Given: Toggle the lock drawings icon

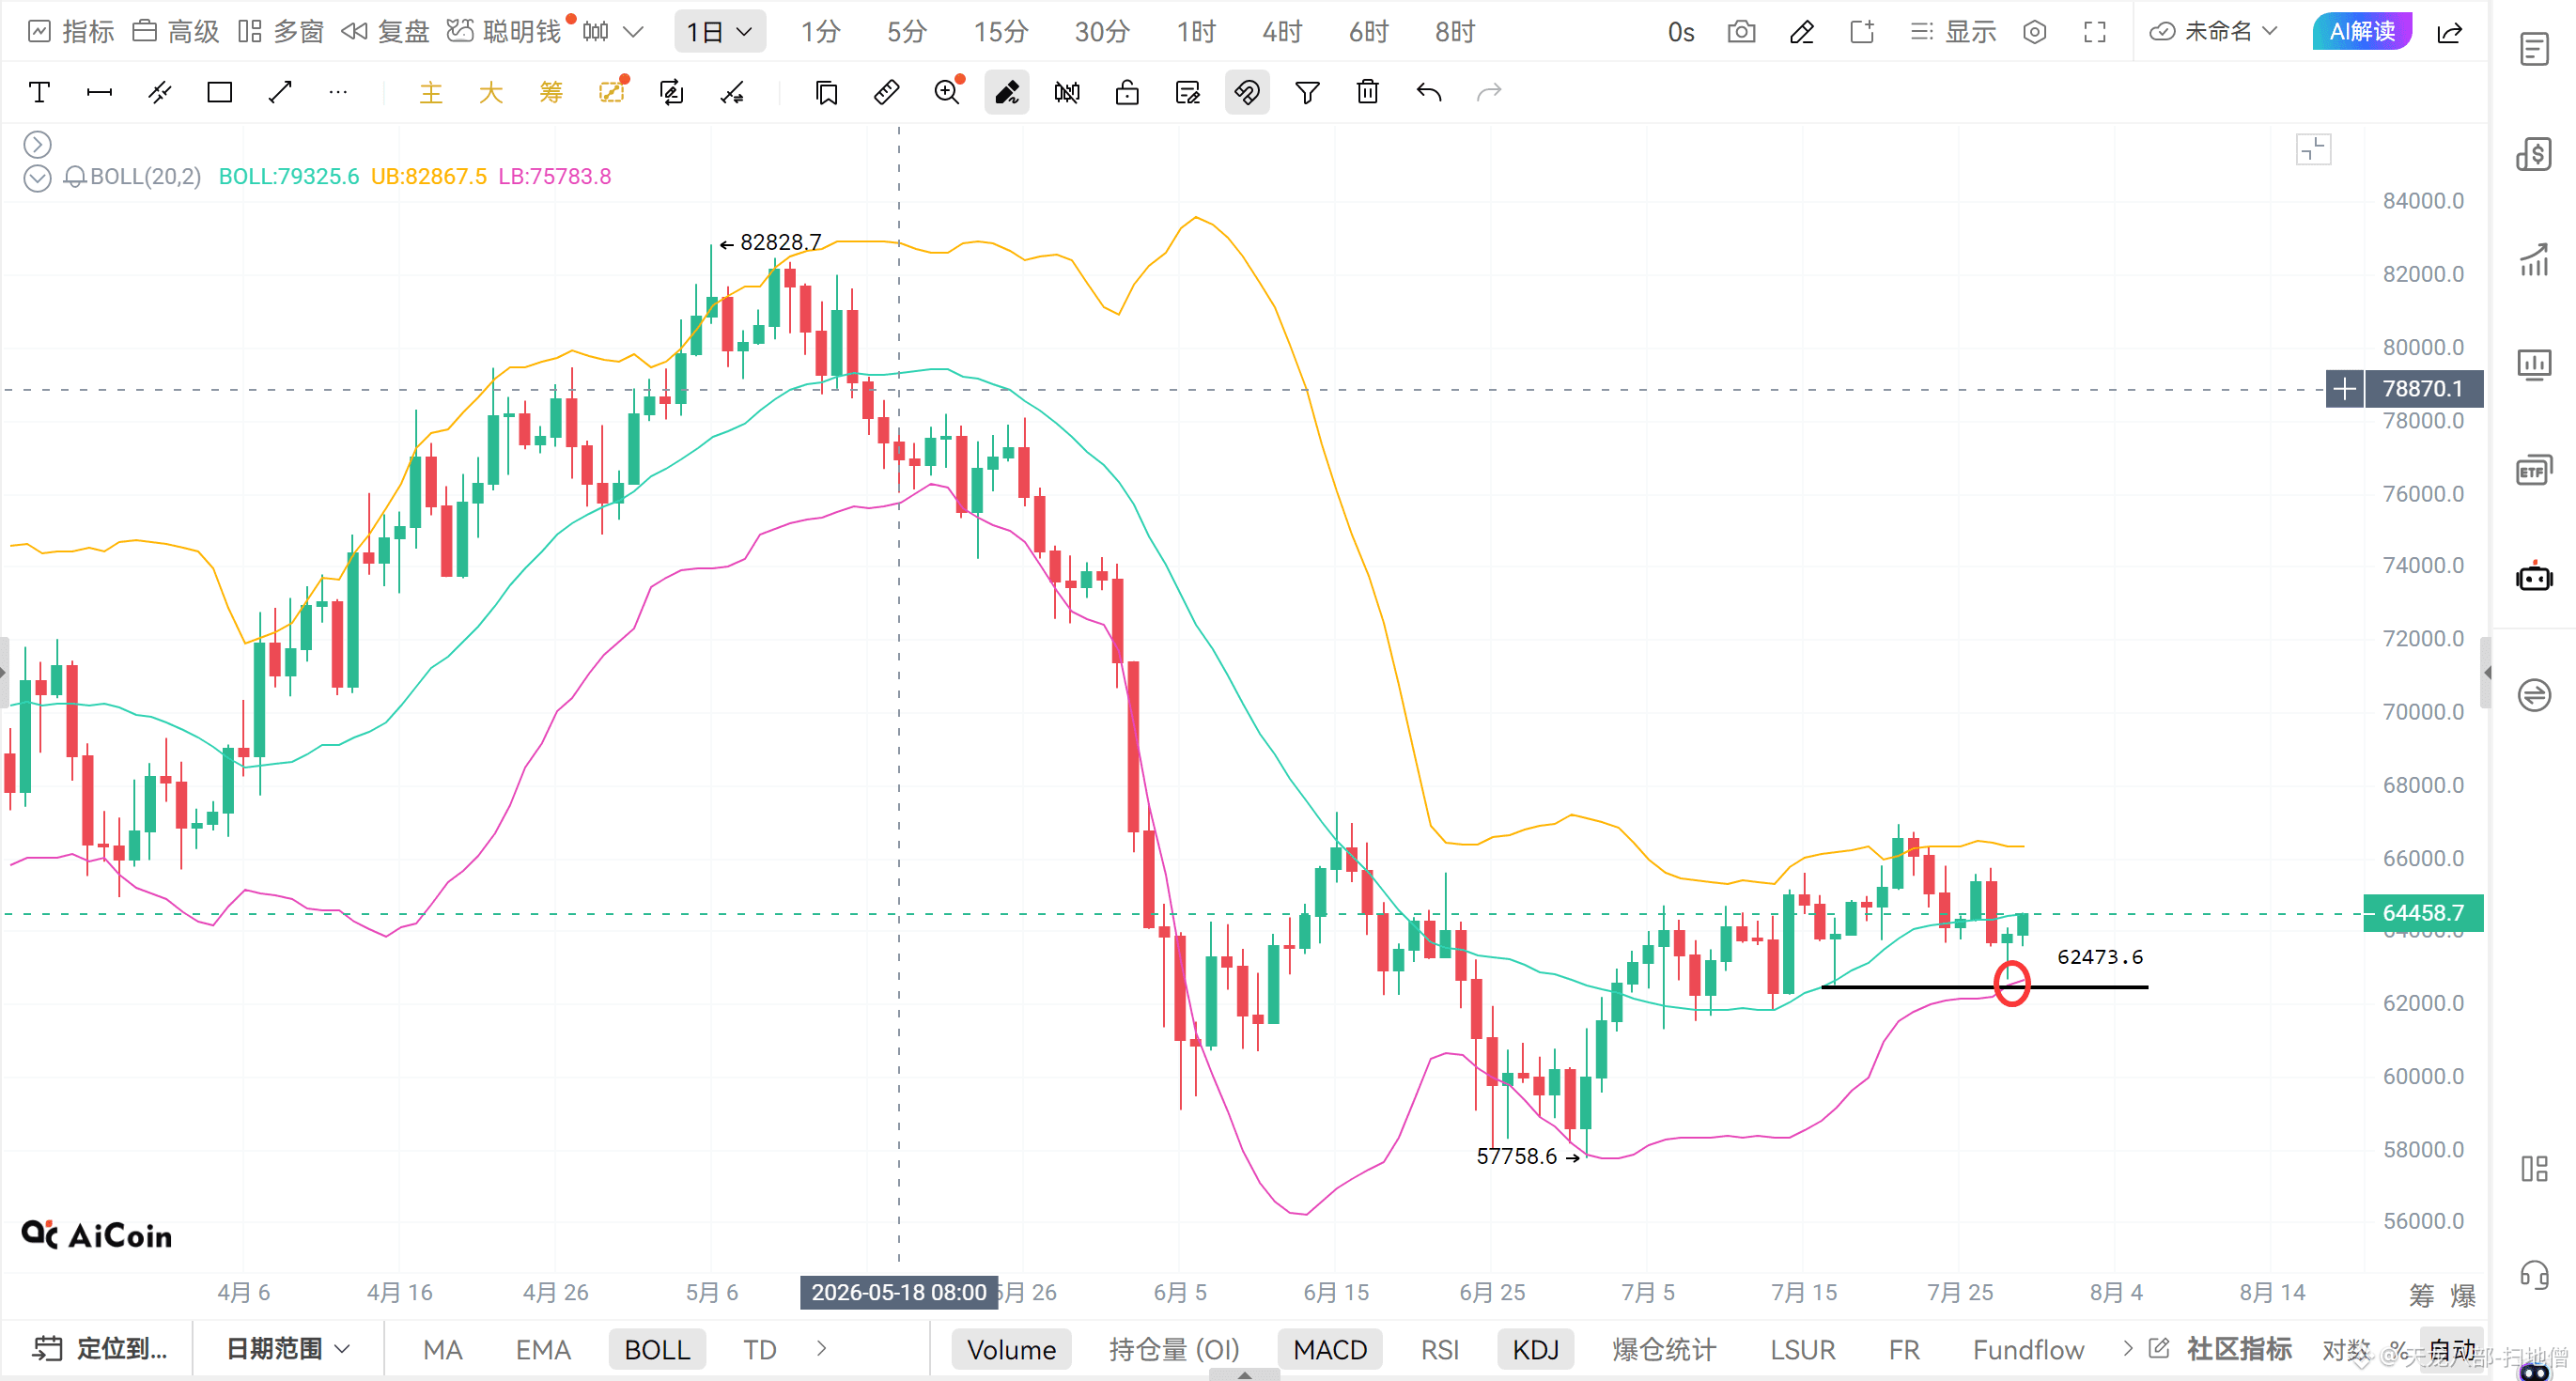Looking at the screenshot, I should (x=1127, y=93).
